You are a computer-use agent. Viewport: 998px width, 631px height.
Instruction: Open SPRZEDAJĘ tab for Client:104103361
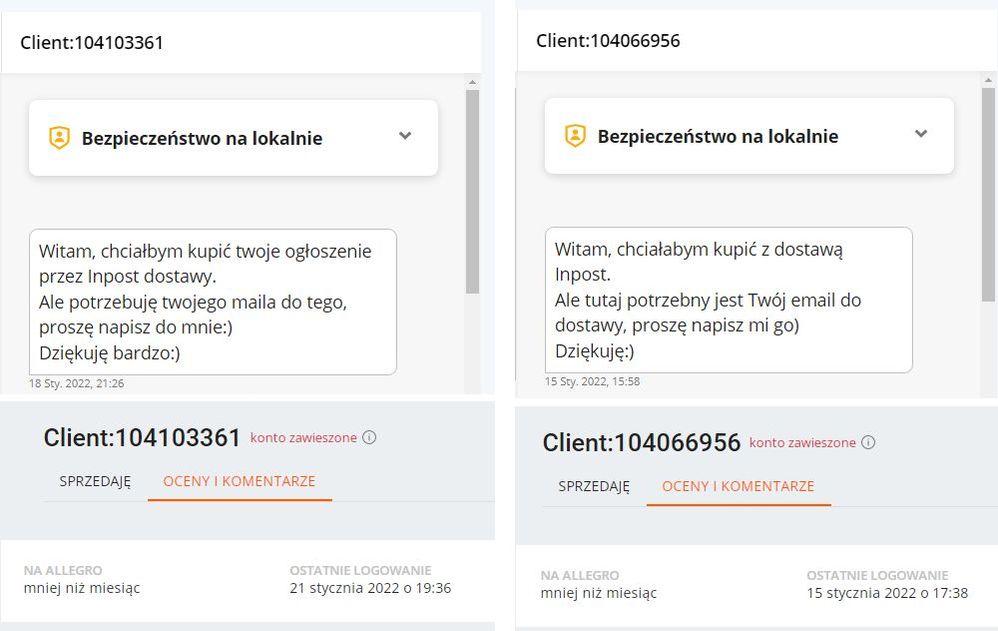95,481
